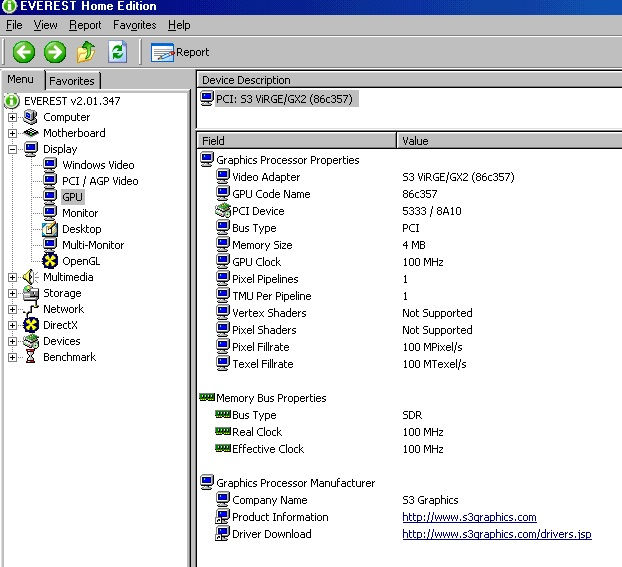Expand the Devices tree node

12,341
